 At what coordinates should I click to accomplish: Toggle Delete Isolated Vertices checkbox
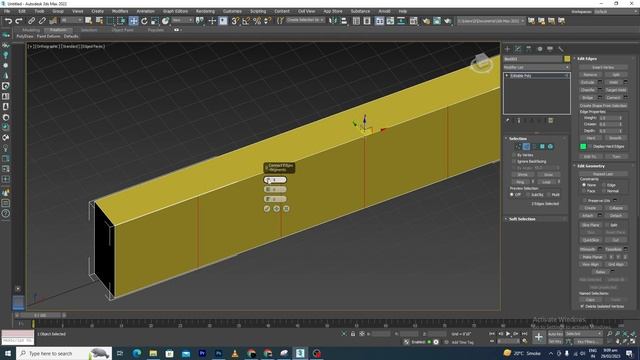coord(582,306)
